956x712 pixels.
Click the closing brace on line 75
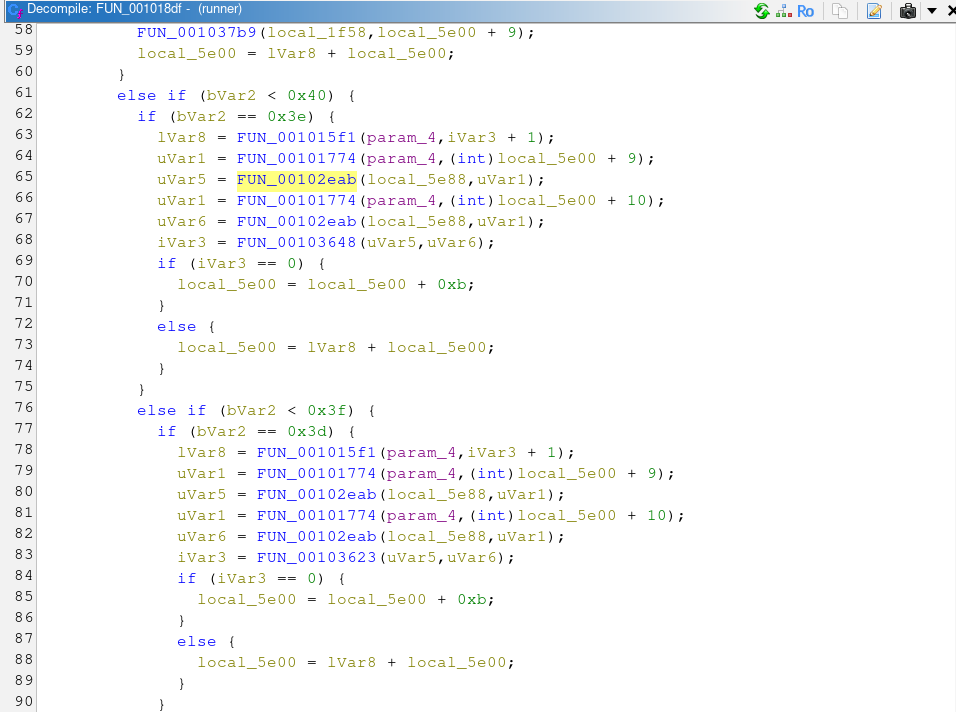(x=141, y=390)
